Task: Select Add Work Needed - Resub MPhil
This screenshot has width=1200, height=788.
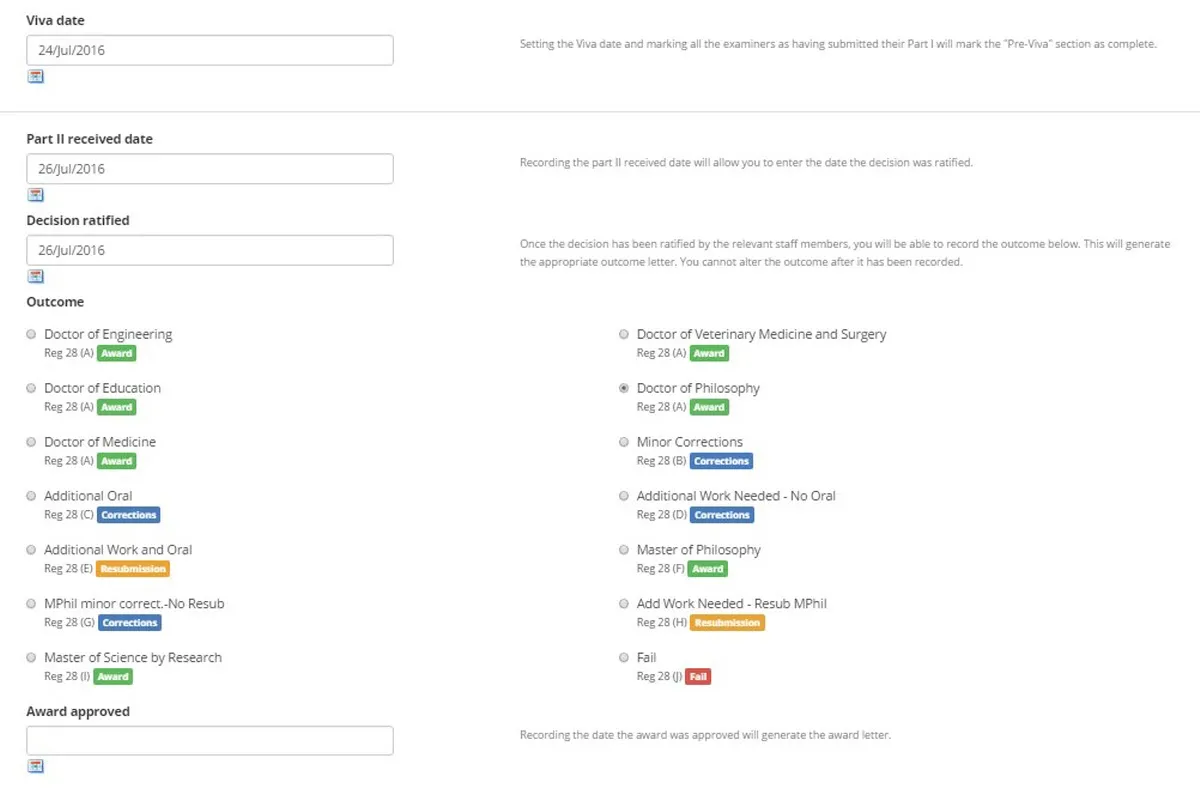Action: 623,604
